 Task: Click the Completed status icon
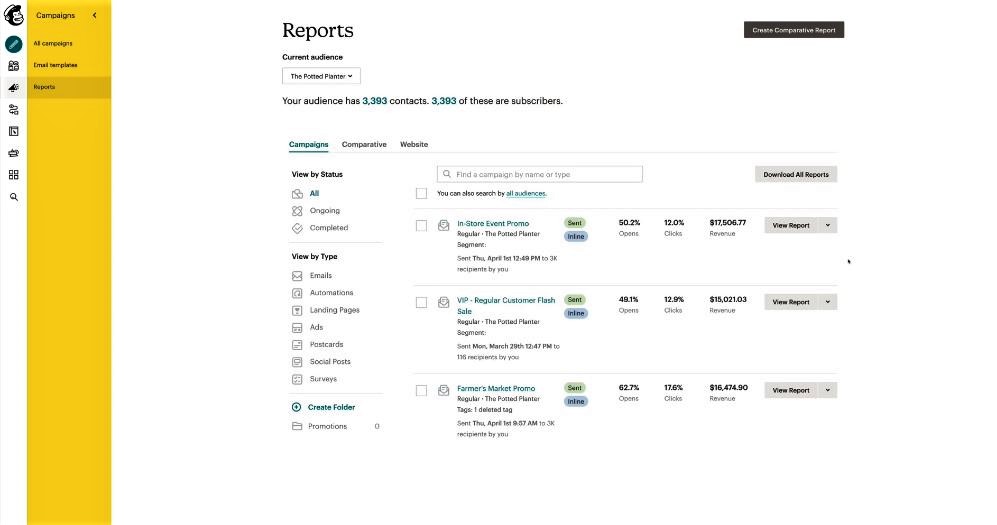coord(297,228)
